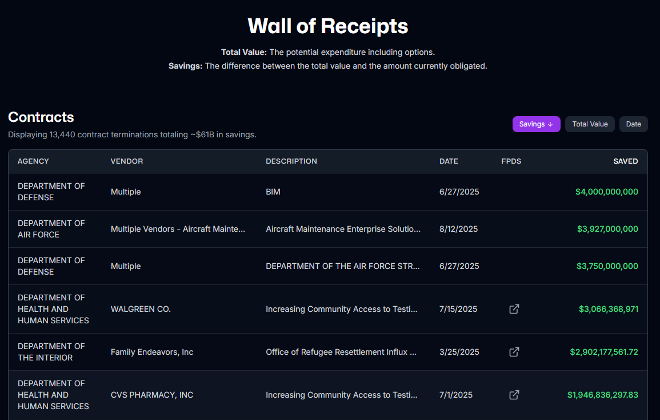Click the Agency column header

[x=33, y=161]
